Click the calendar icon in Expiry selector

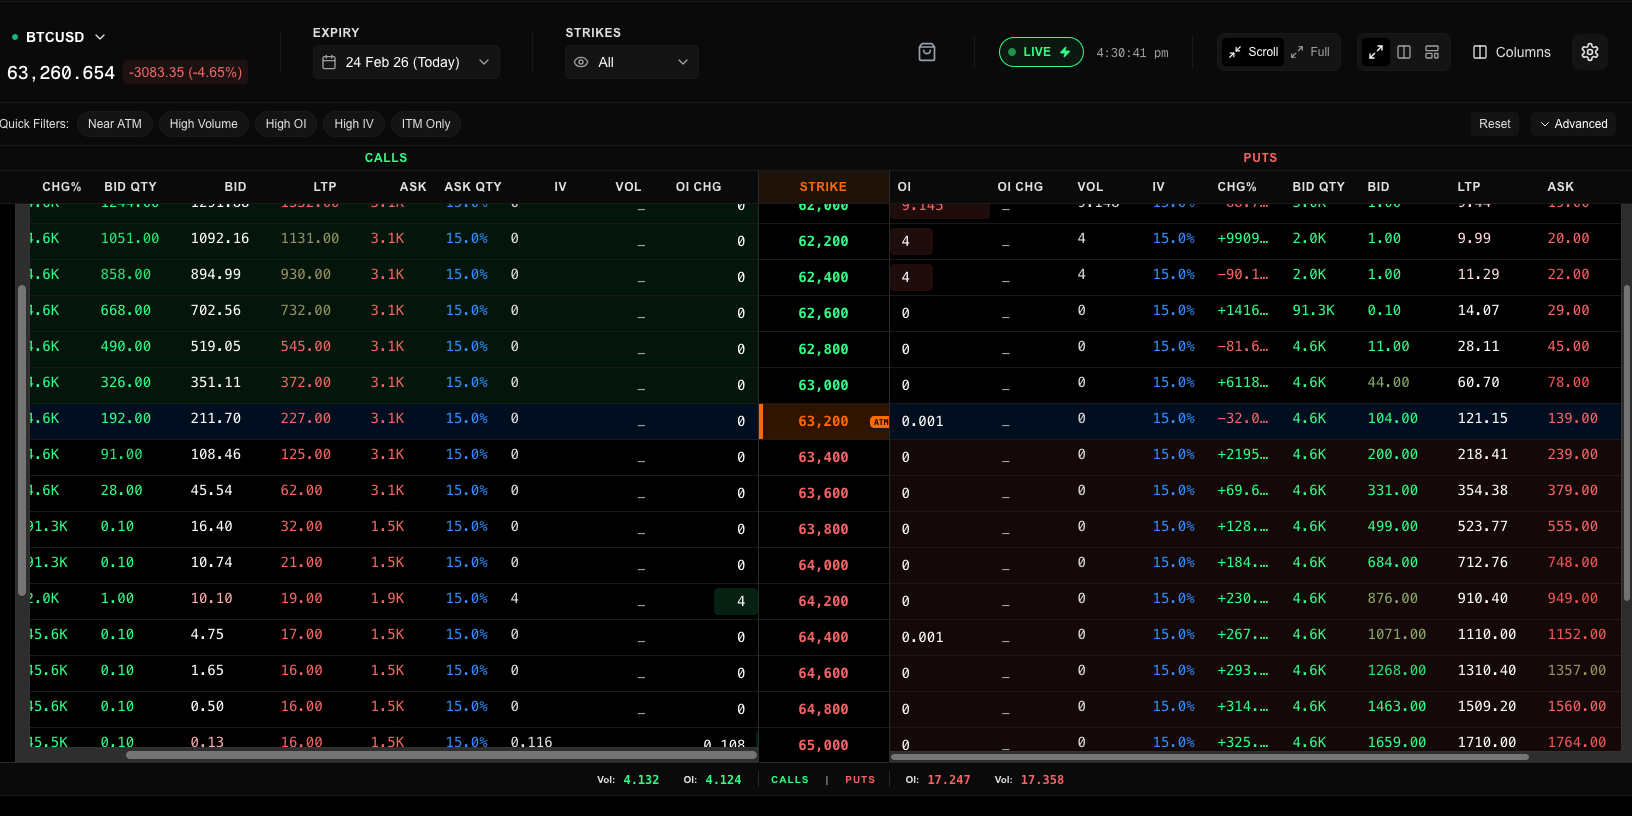329,62
